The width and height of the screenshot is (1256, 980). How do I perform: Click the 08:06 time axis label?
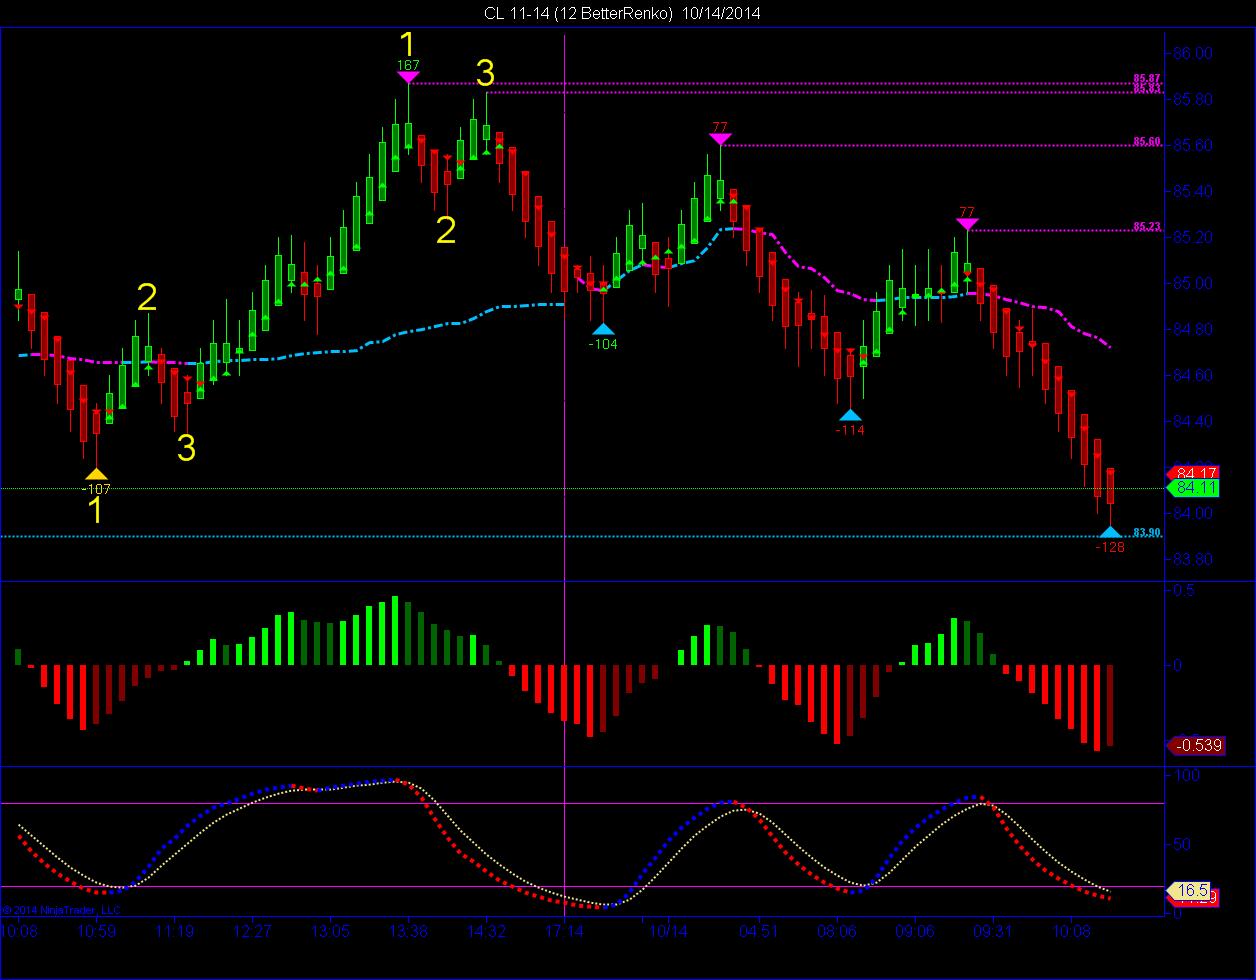point(837,931)
